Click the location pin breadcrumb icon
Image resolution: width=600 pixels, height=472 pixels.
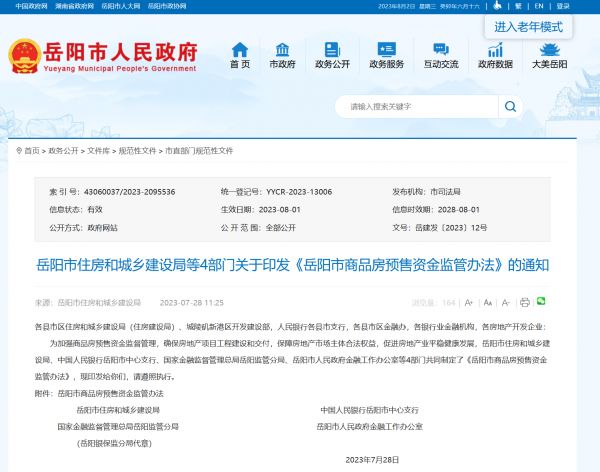point(19,151)
